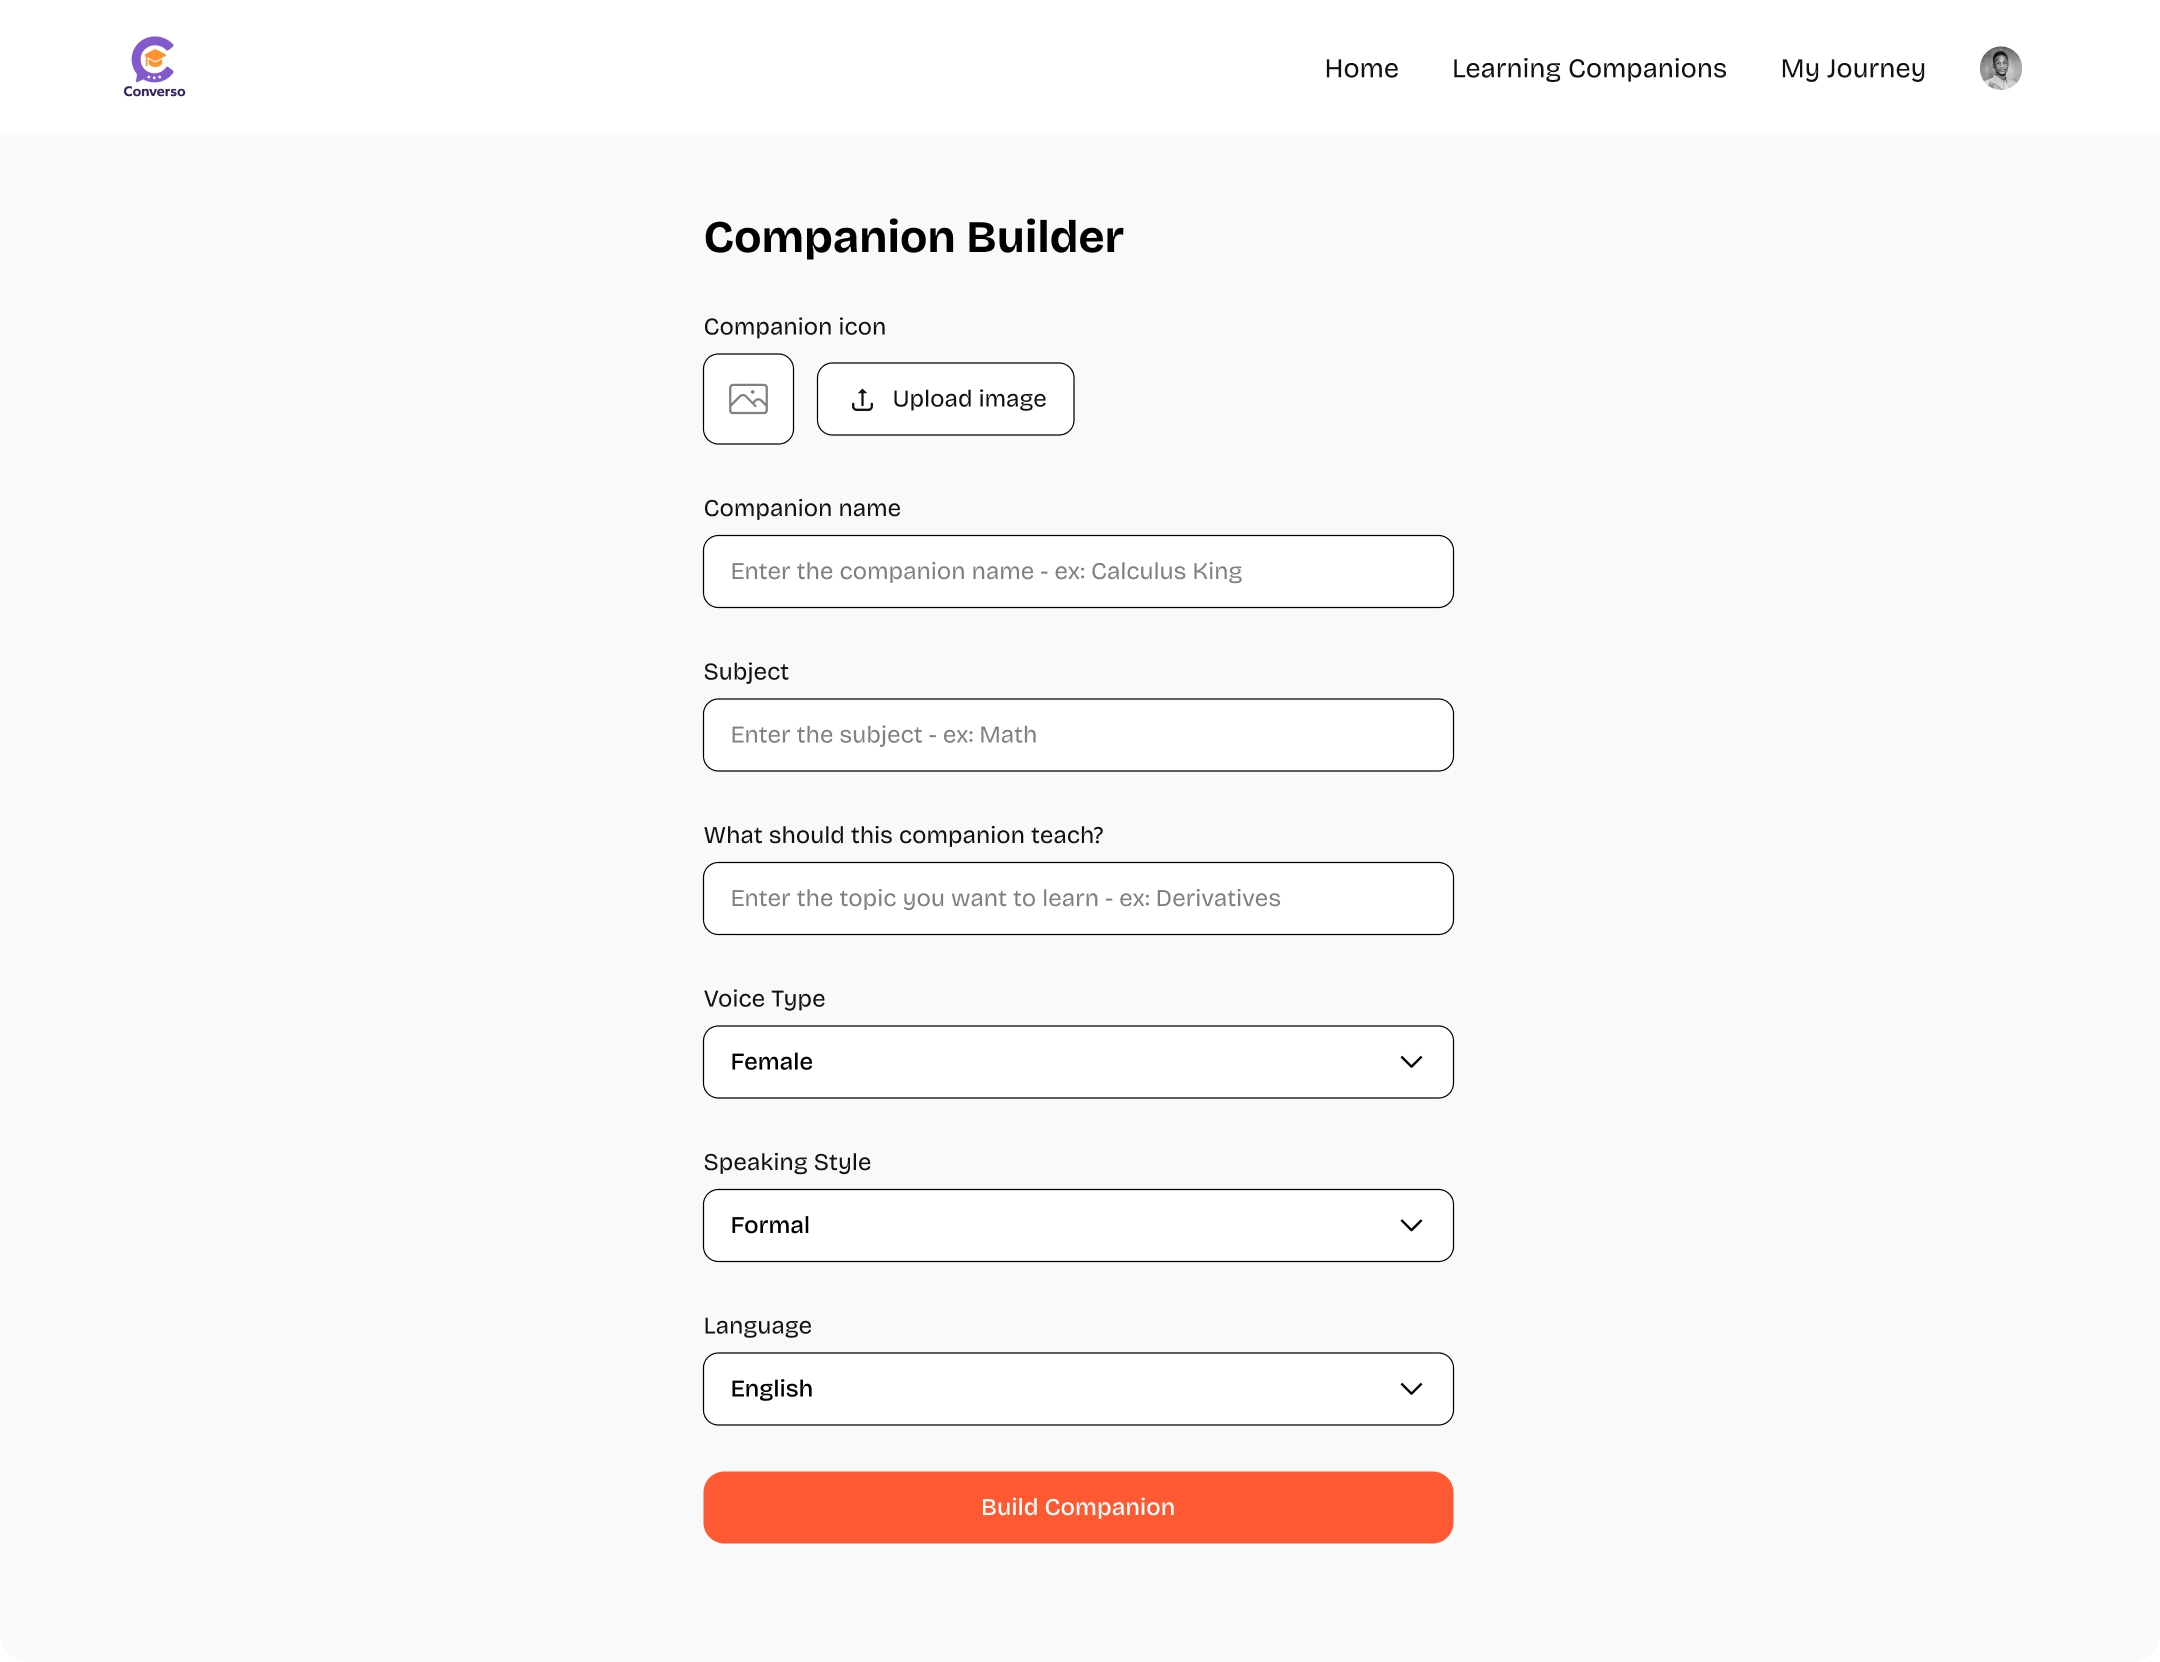Open the user profile avatar
Image resolution: width=2160 pixels, height=1662 pixels.
click(x=2000, y=68)
